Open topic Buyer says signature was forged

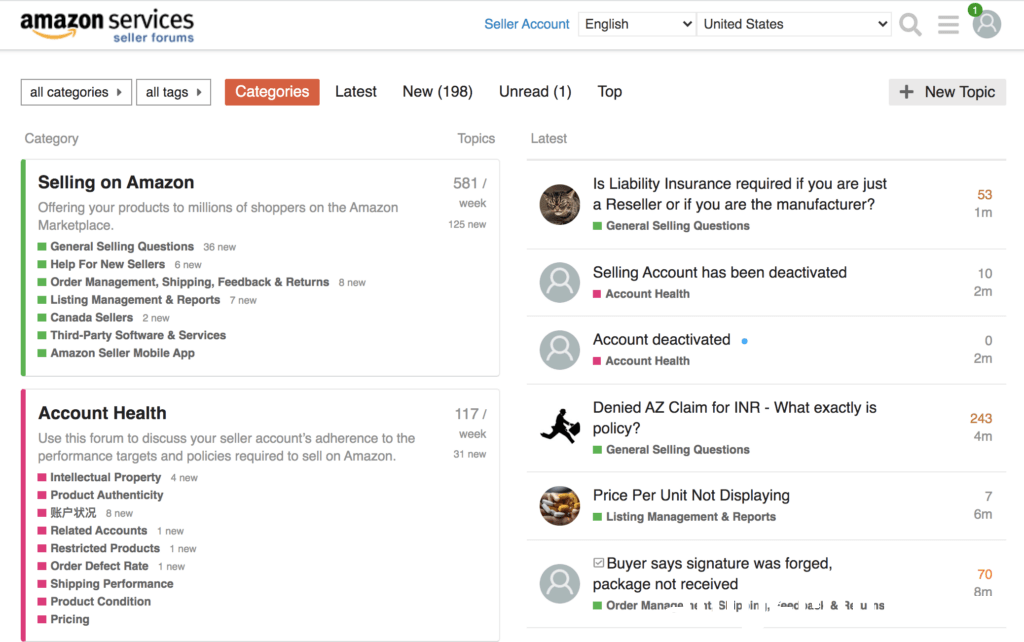click(x=713, y=573)
